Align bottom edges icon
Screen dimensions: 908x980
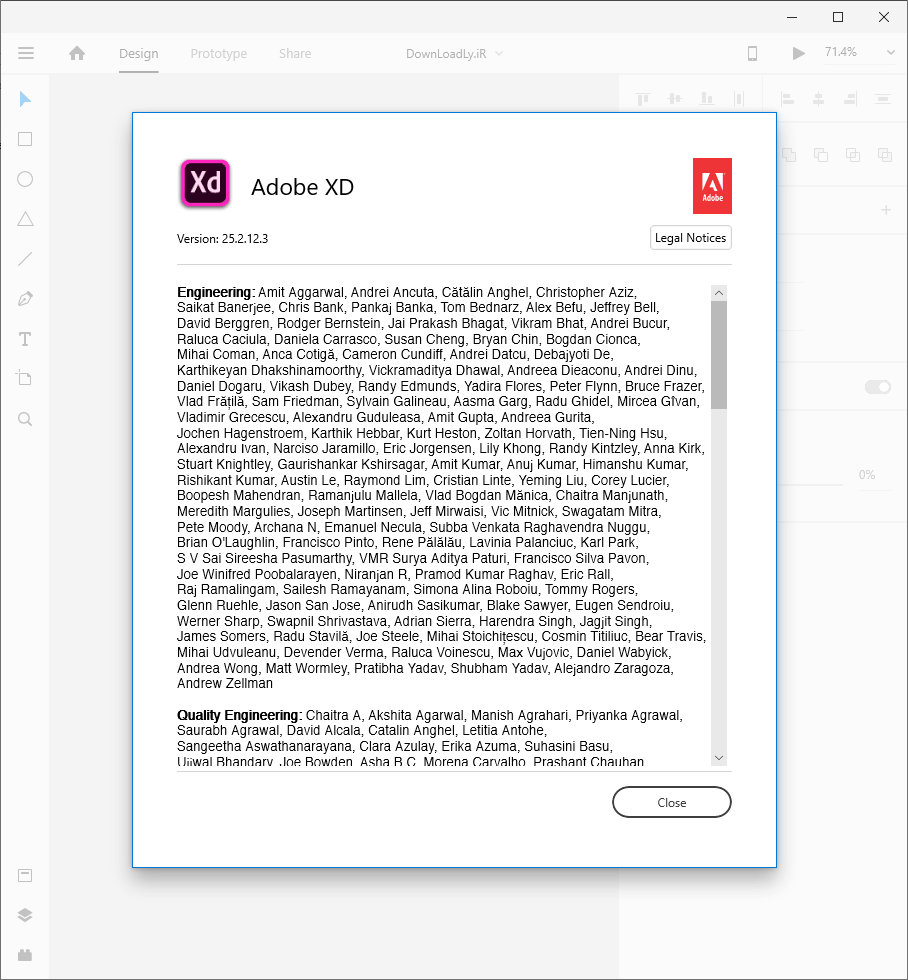point(707,99)
